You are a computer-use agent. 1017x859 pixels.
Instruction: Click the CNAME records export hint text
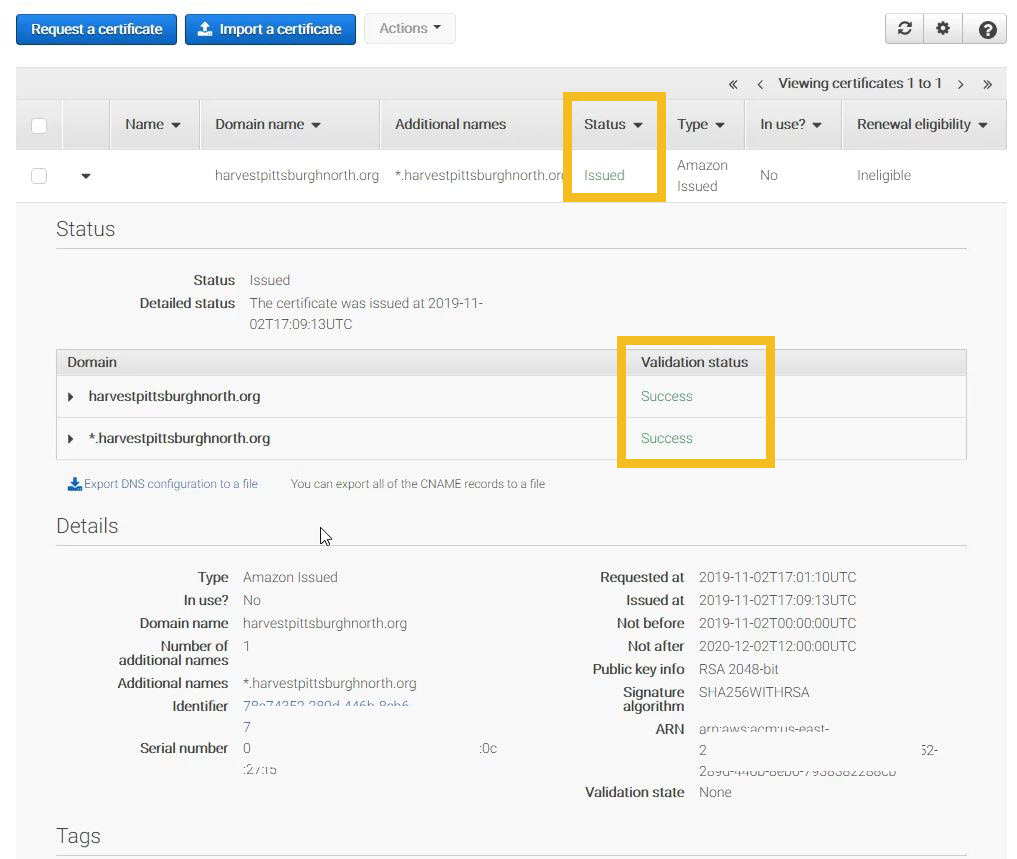(x=418, y=484)
